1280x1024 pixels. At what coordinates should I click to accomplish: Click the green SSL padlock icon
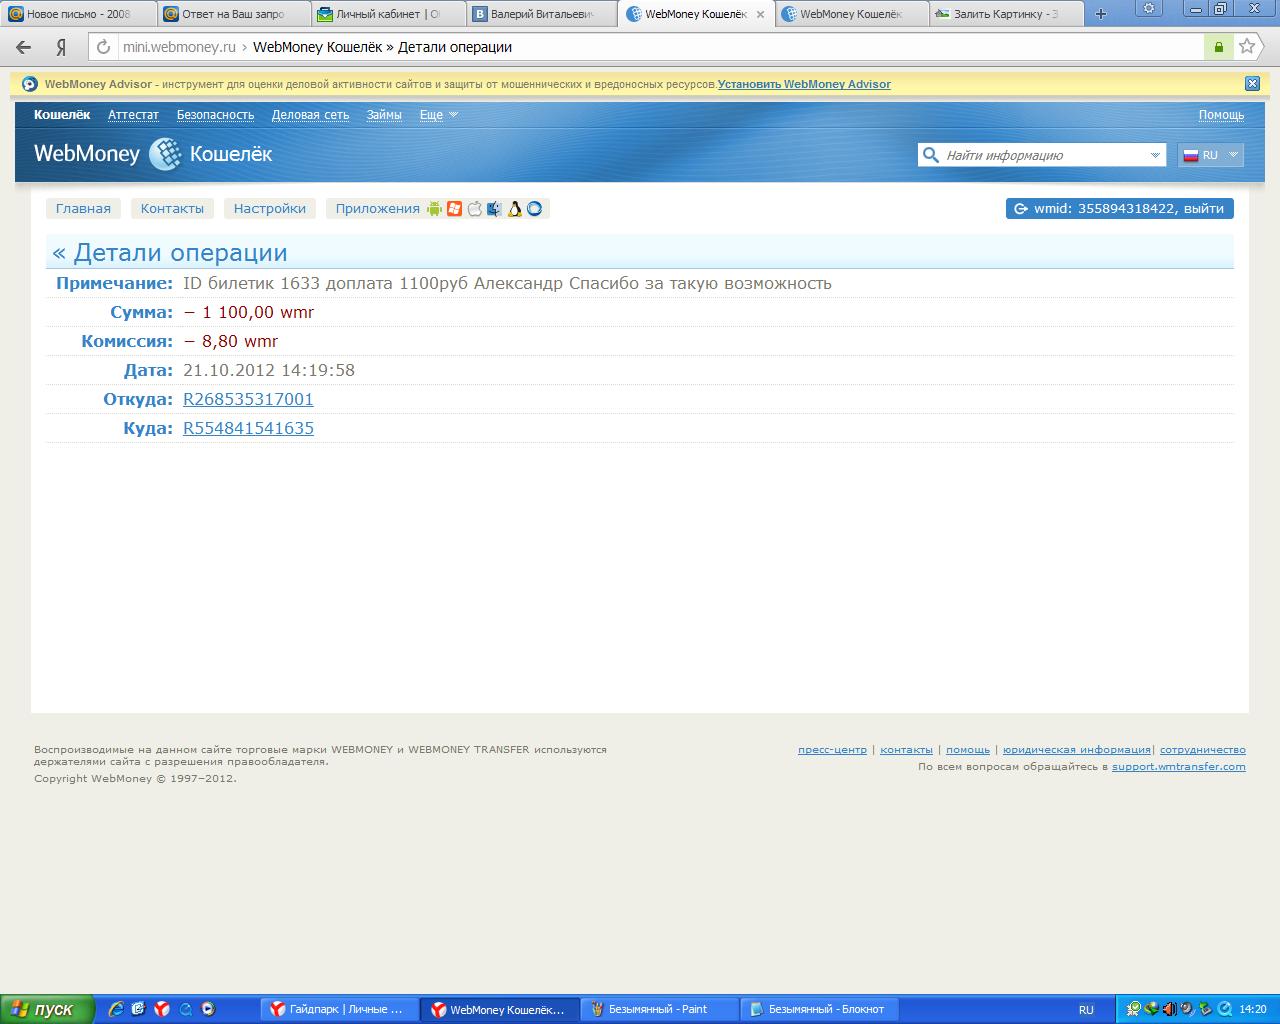[1218, 47]
